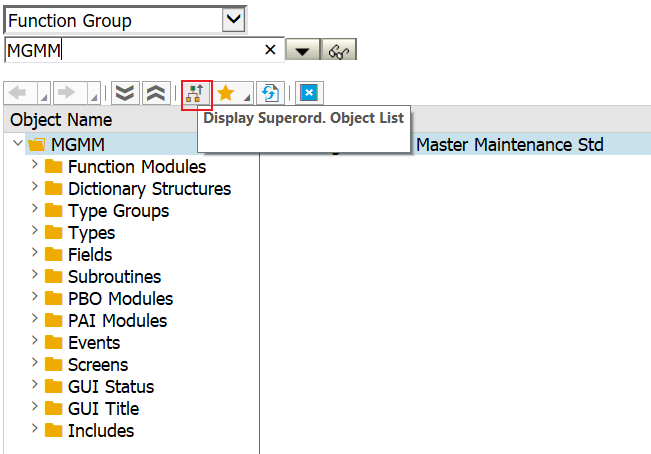Expand the Function Modules folder
This screenshot has width=651, height=454.
35,165
